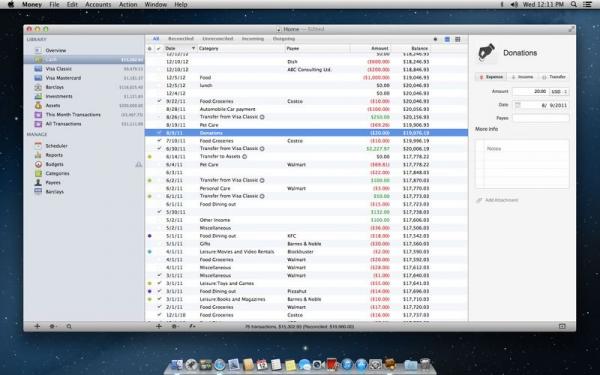600x375 pixels.
Task: Open the File menu
Action: (x=54, y=4)
